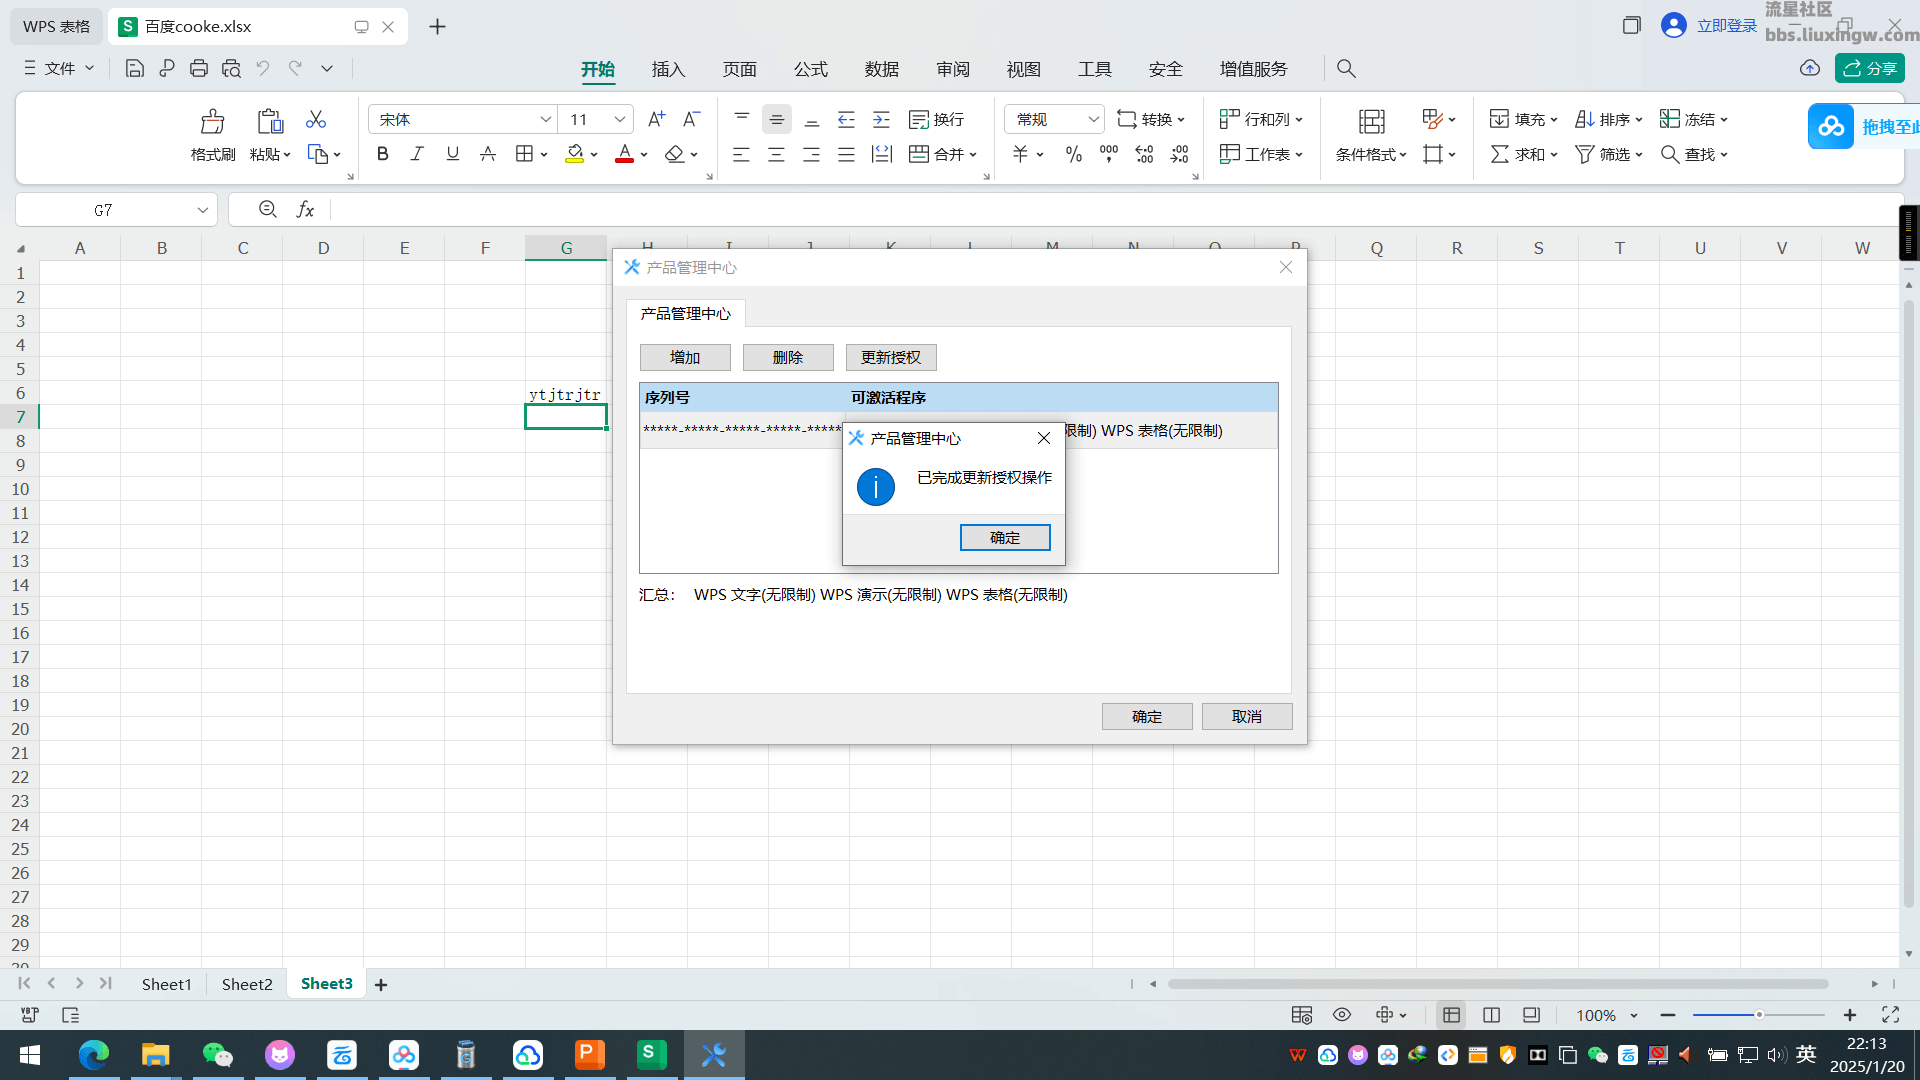The width and height of the screenshot is (1920, 1080).
Task: Toggle Strikethrough formatting
Action: (488, 154)
